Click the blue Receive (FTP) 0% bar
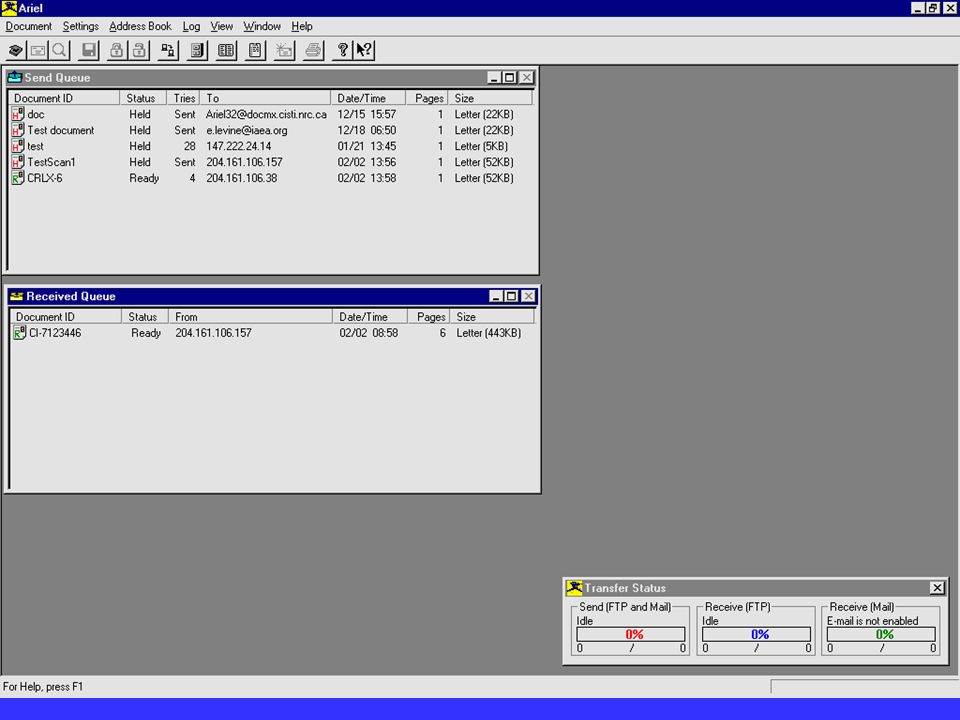 756,634
